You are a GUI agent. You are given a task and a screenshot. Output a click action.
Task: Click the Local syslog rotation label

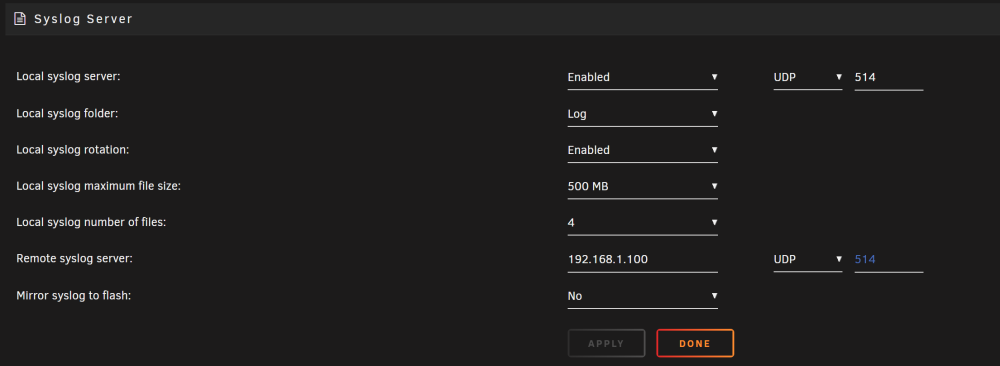coord(73,149)
